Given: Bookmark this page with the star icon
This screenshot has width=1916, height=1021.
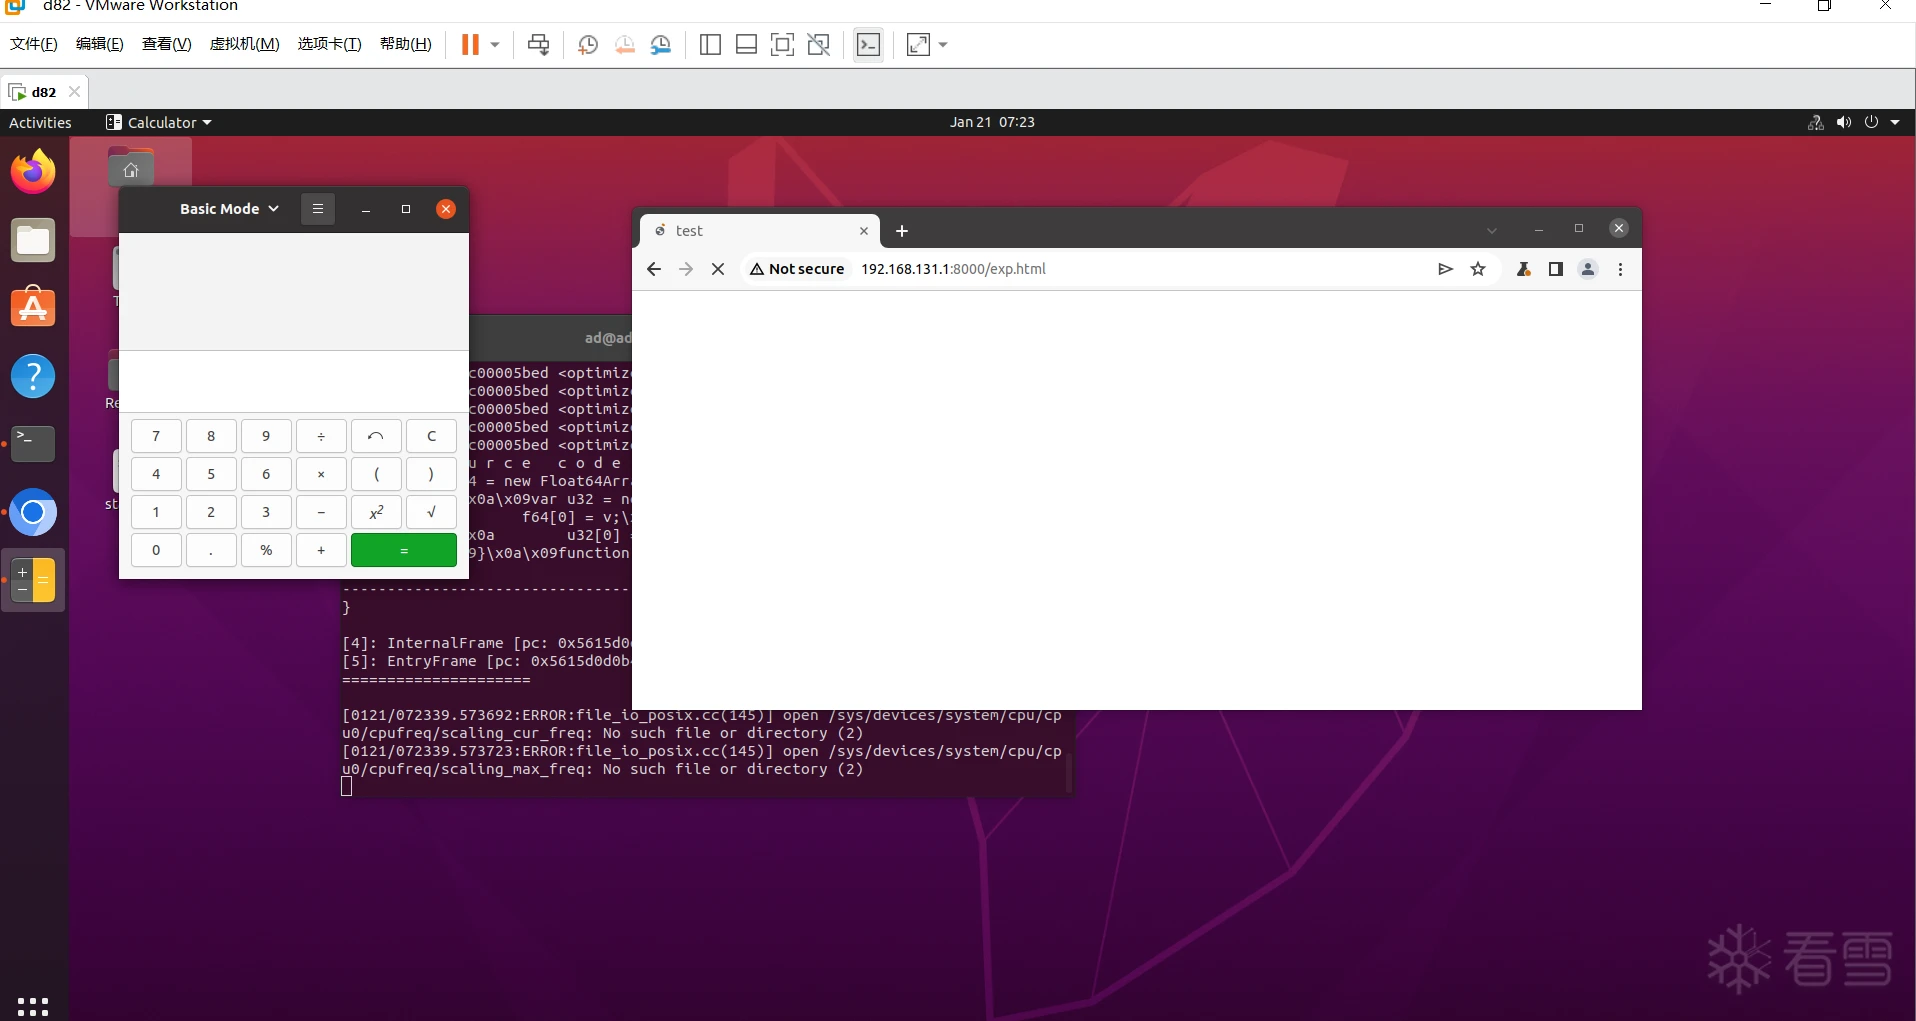Looking at the screenshot, I should tap(1478, 269).
